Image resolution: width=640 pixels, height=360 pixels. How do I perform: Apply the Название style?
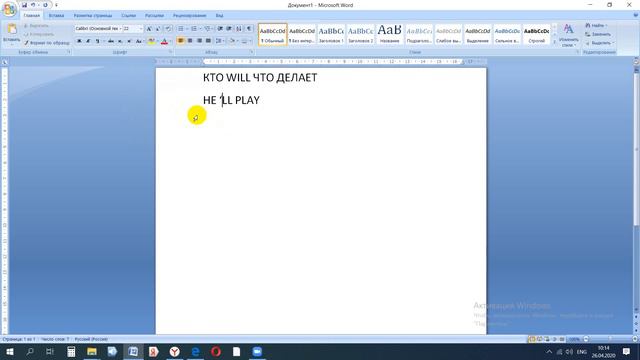389,34
